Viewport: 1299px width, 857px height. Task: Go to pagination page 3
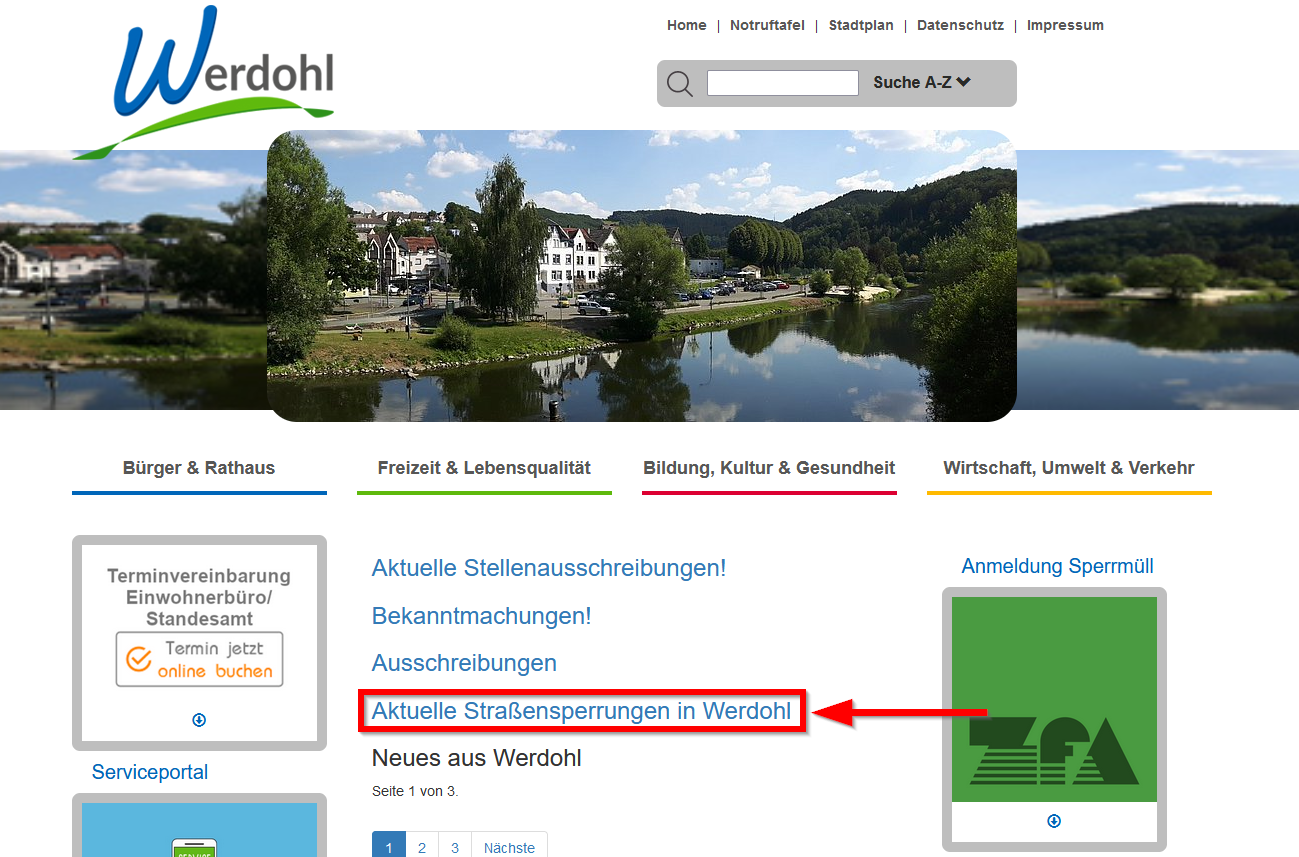[x=455, y=847]
